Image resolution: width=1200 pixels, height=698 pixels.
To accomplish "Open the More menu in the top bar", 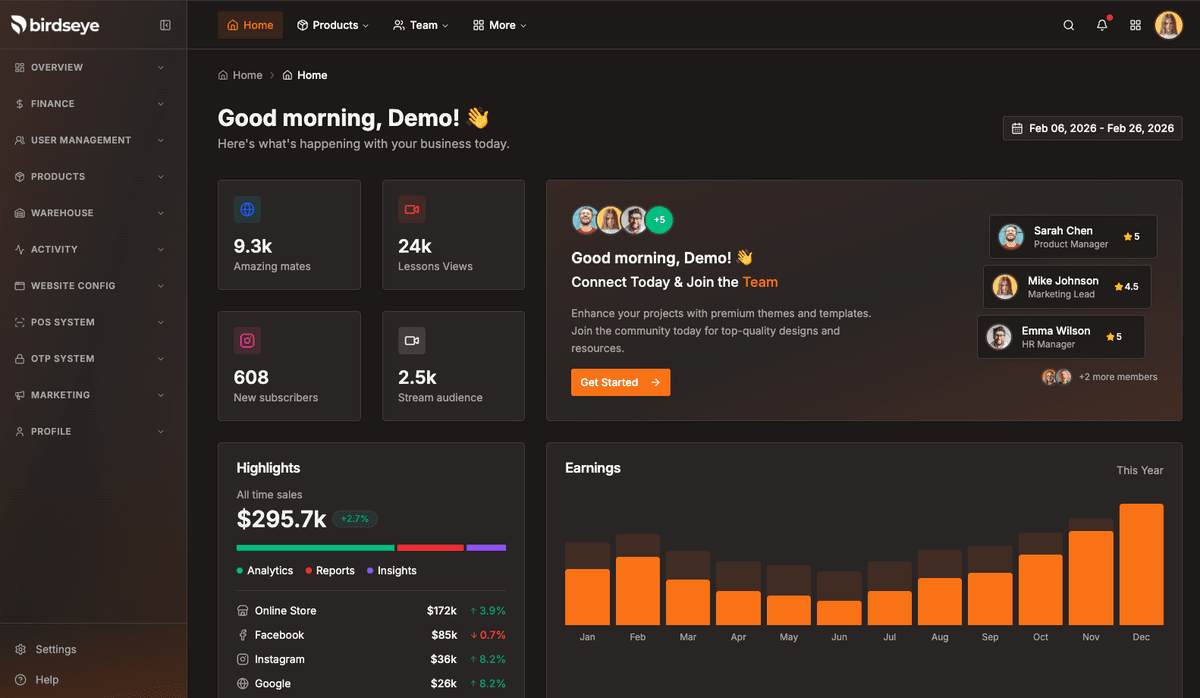I will coord(500,25).
